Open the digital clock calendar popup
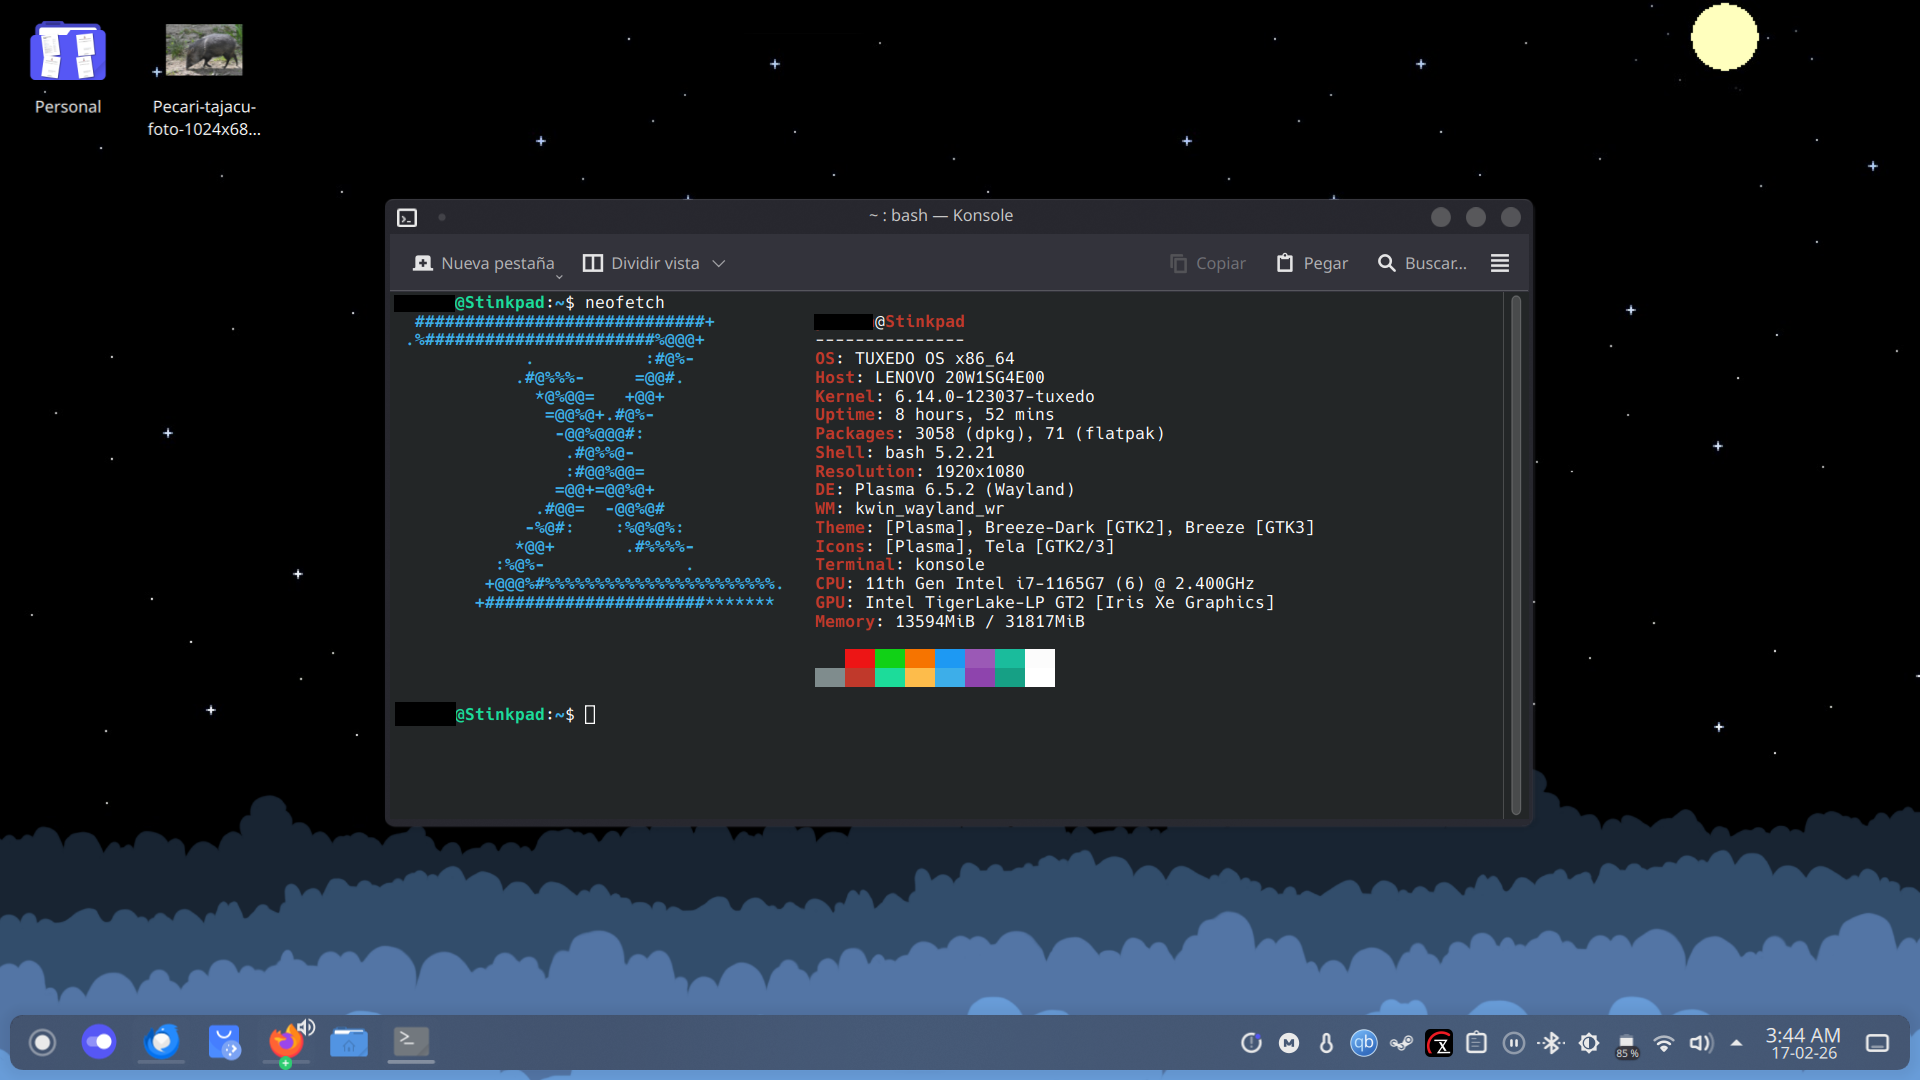This screenshot has width=1920, height=1080. [1802, 1043]
